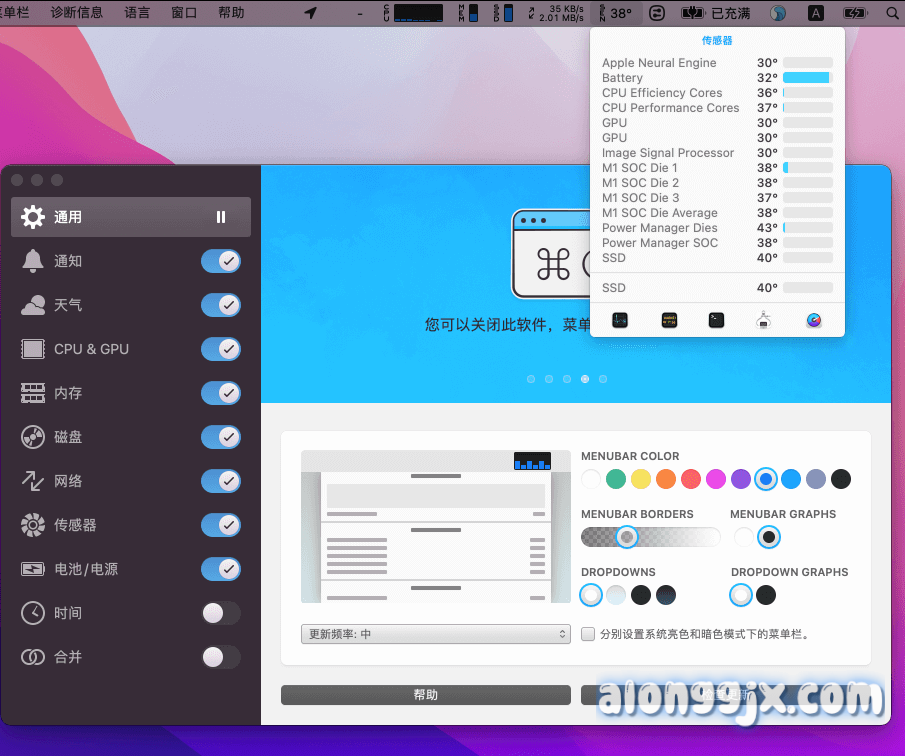905x756 pixels.
Task: Turn off the 传感器 toggle
Action: [221, 525]
